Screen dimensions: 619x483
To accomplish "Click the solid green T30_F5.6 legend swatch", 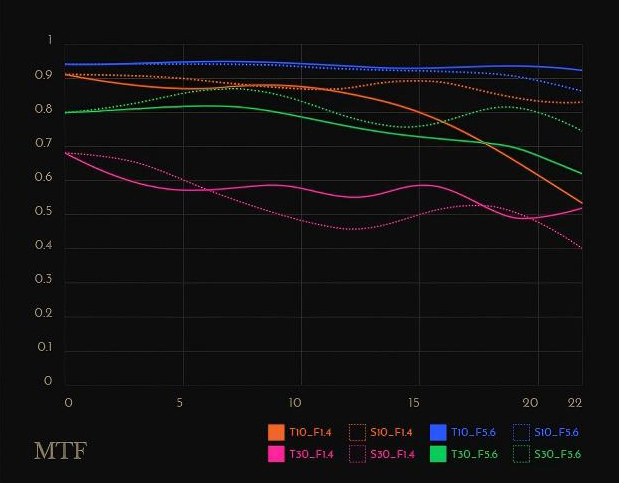I will [x=438, y=454].
